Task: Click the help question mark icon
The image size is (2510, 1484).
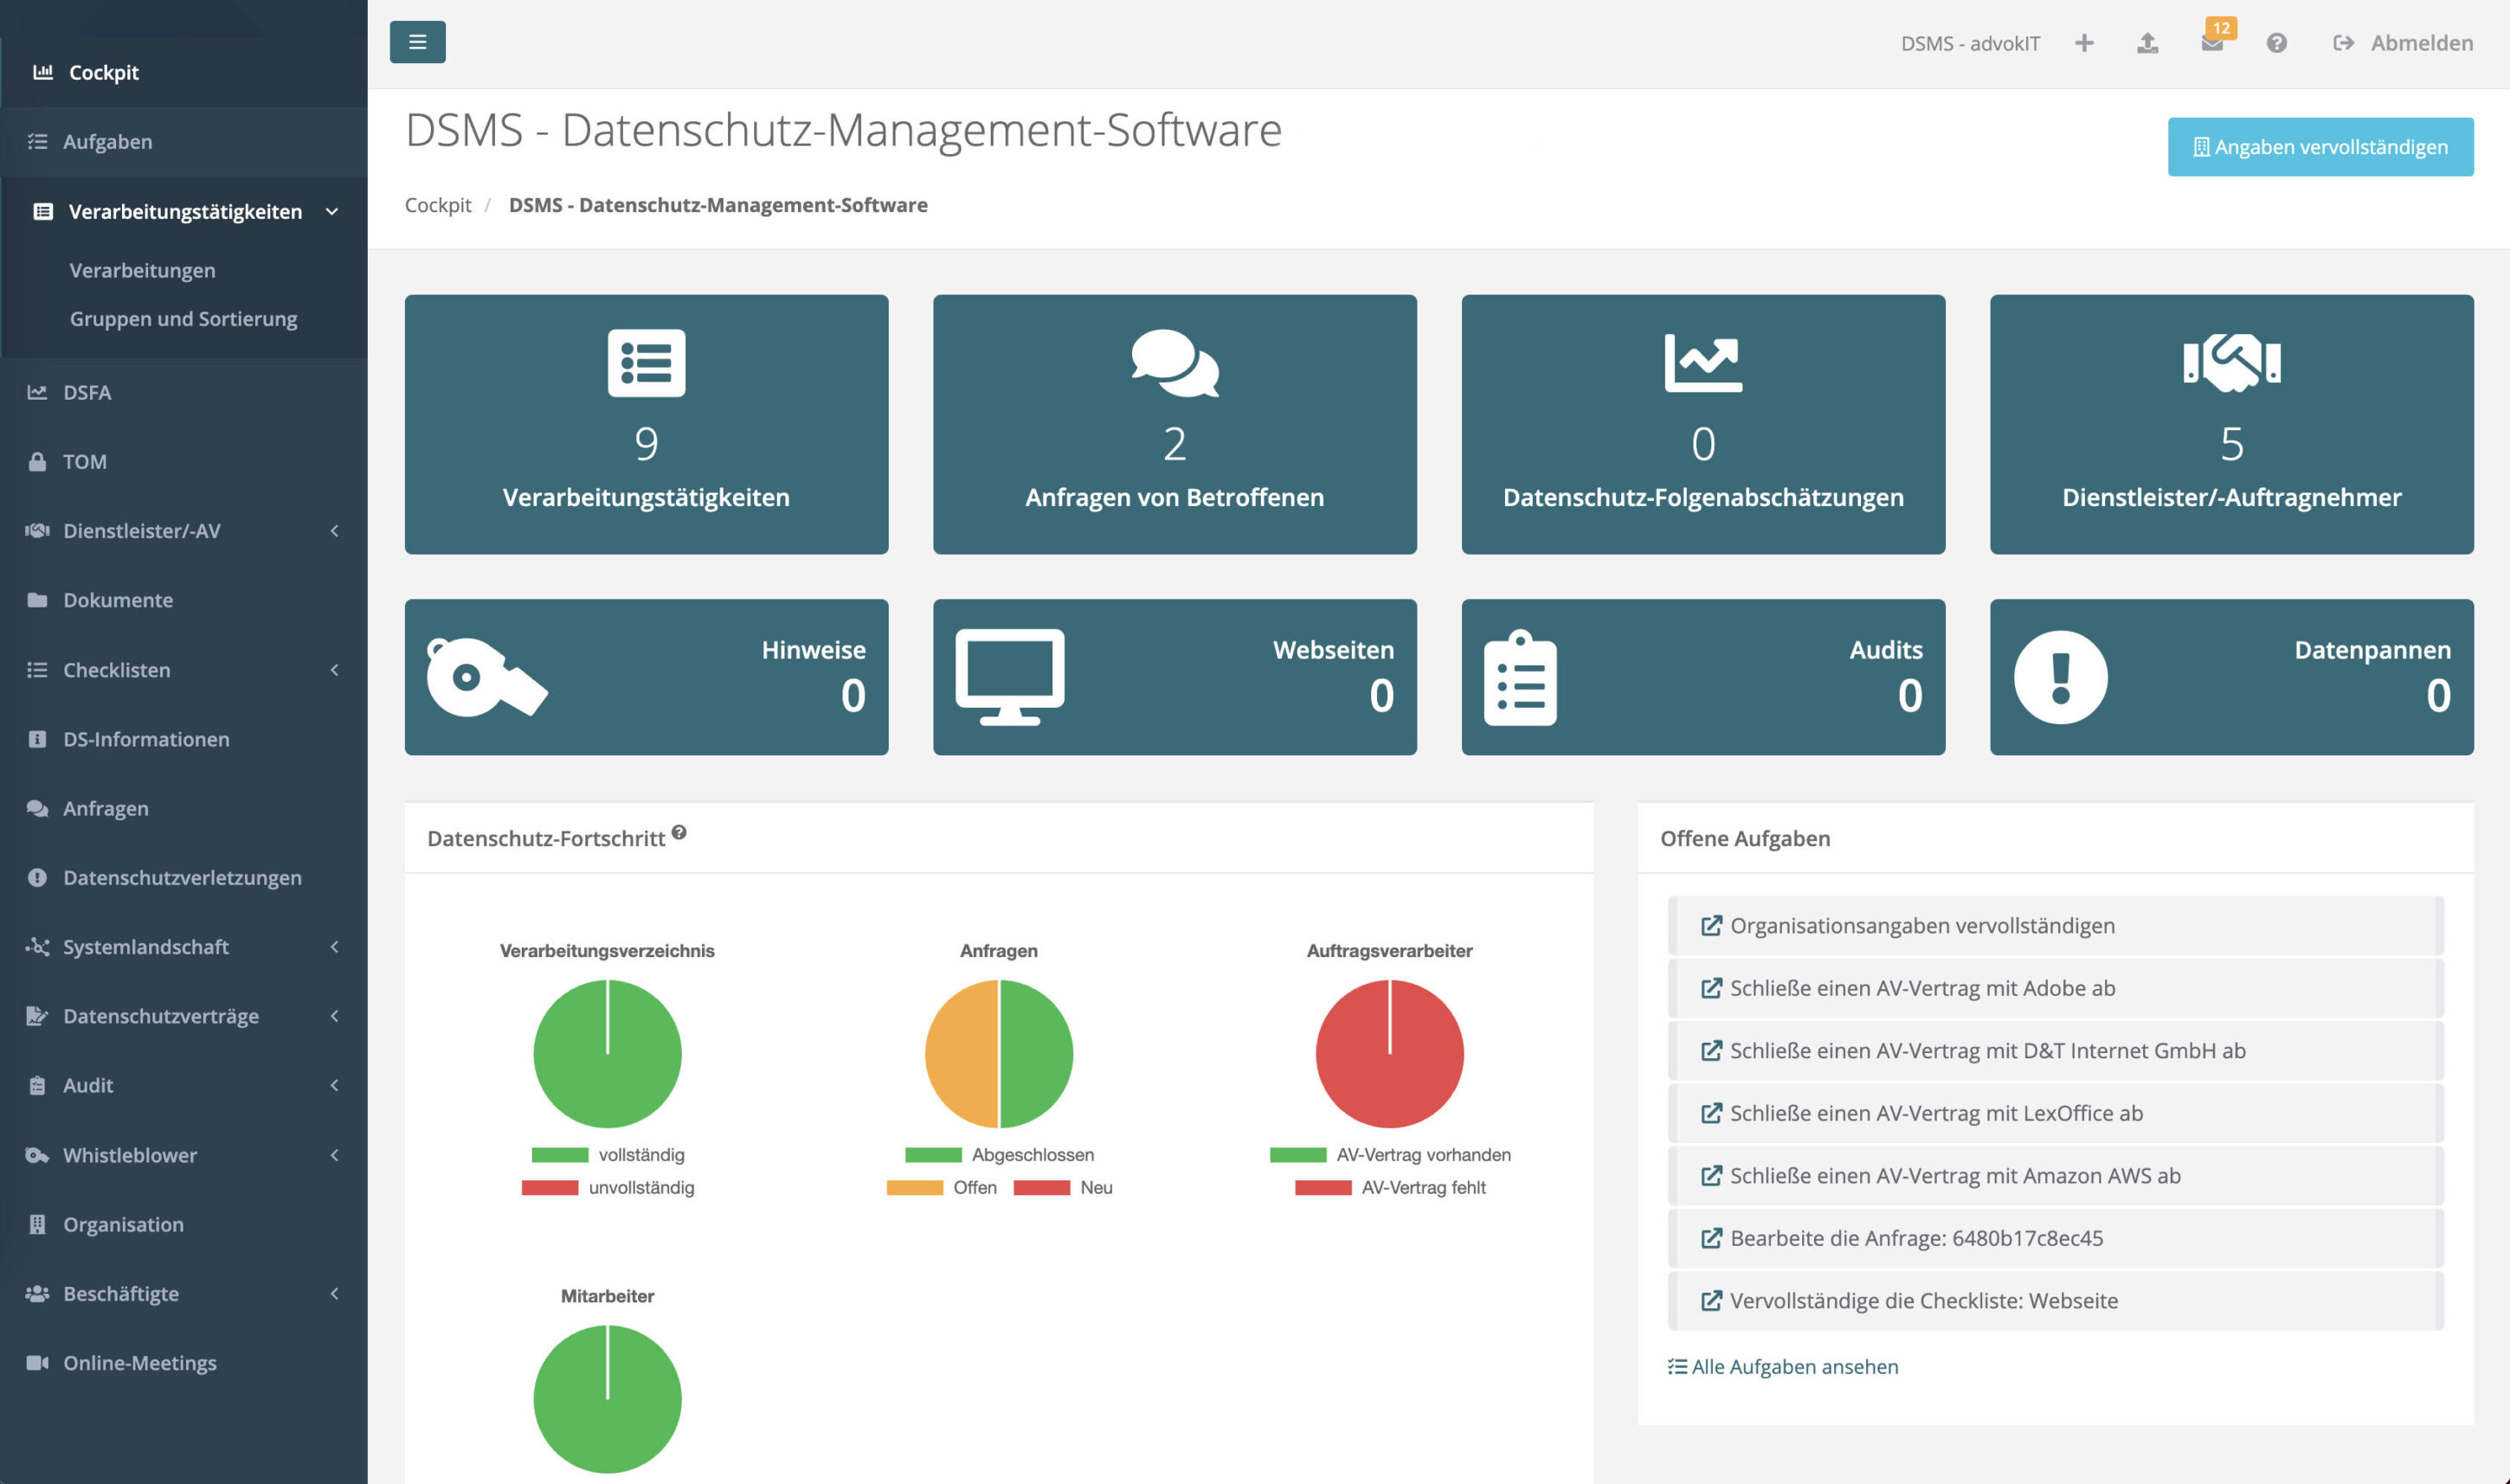Action: pos(2277,43)
